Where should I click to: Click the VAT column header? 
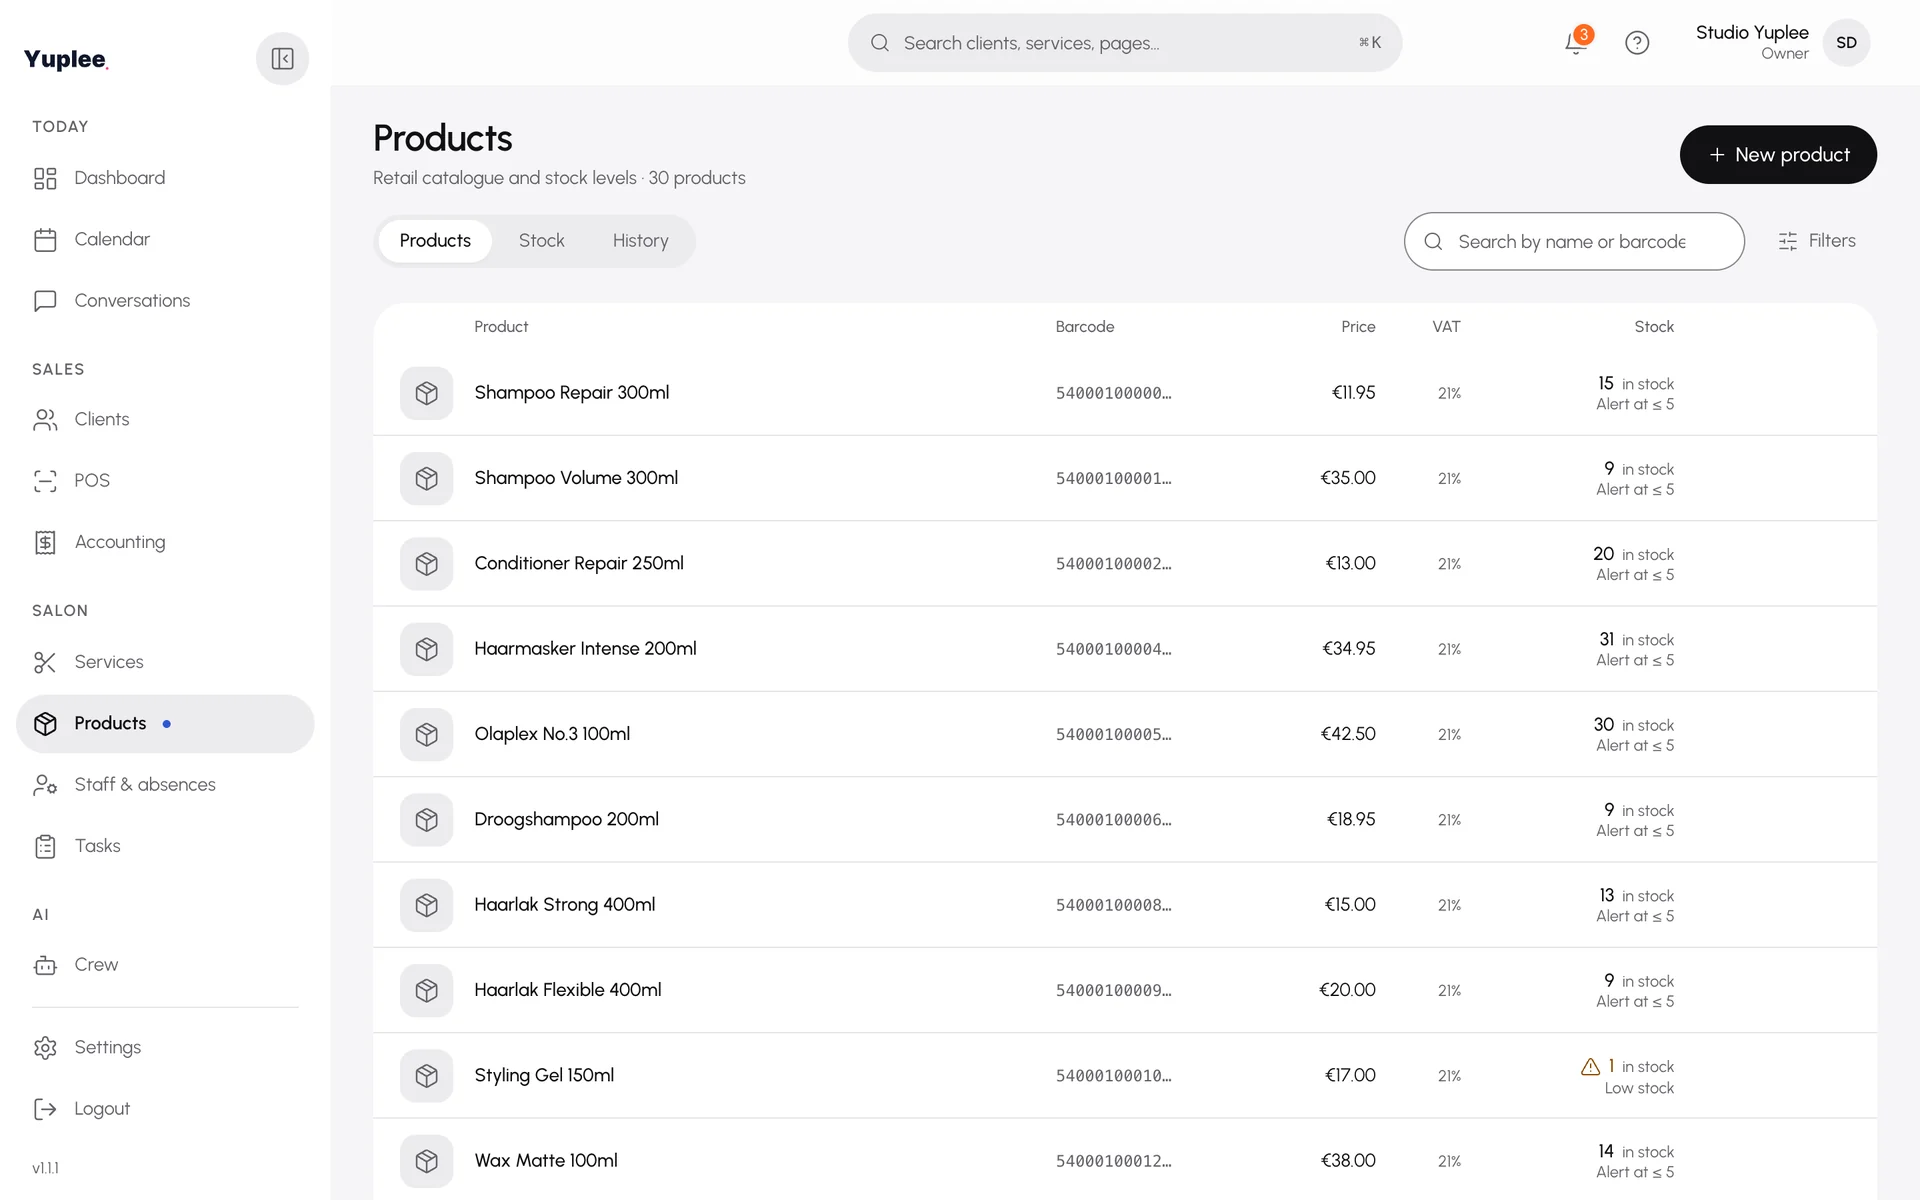1446,327
